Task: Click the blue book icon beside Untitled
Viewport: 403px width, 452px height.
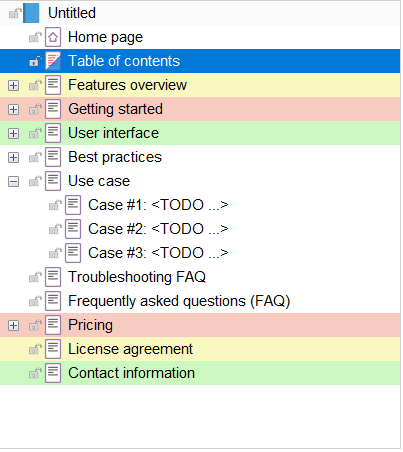Action: (x=31, y=13)
